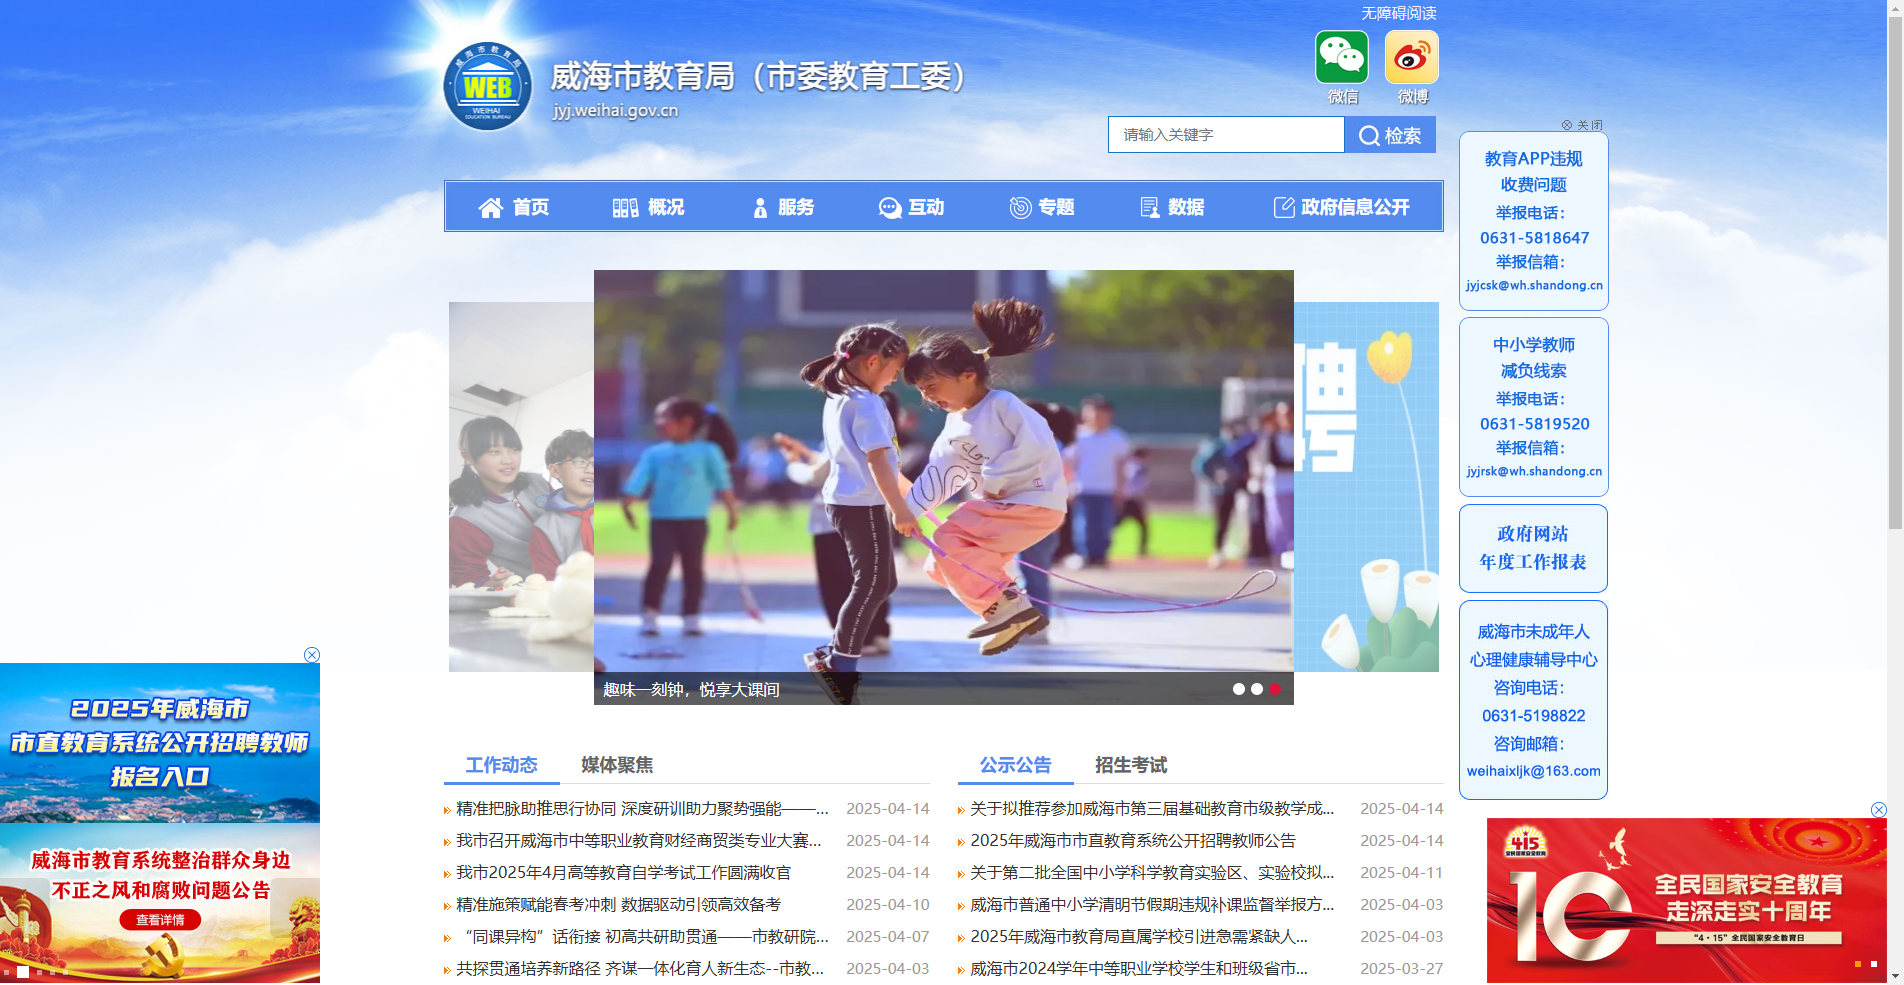Image resolution: width=1904 pixels, height=985 pixels.
Task: Select the third carousel pagination dot
Action: (x=1275, y=689)
